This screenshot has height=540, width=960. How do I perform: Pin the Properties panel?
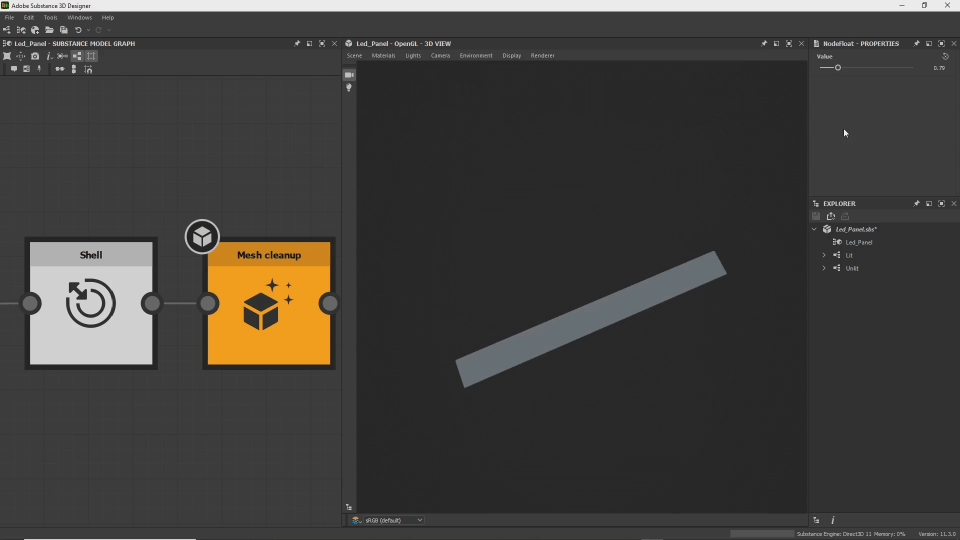(x=916, y=43)
